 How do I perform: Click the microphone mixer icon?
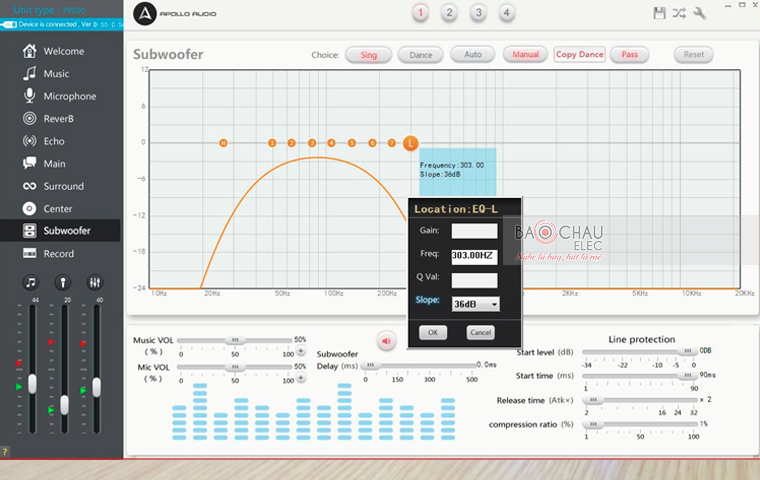(63, 282)
